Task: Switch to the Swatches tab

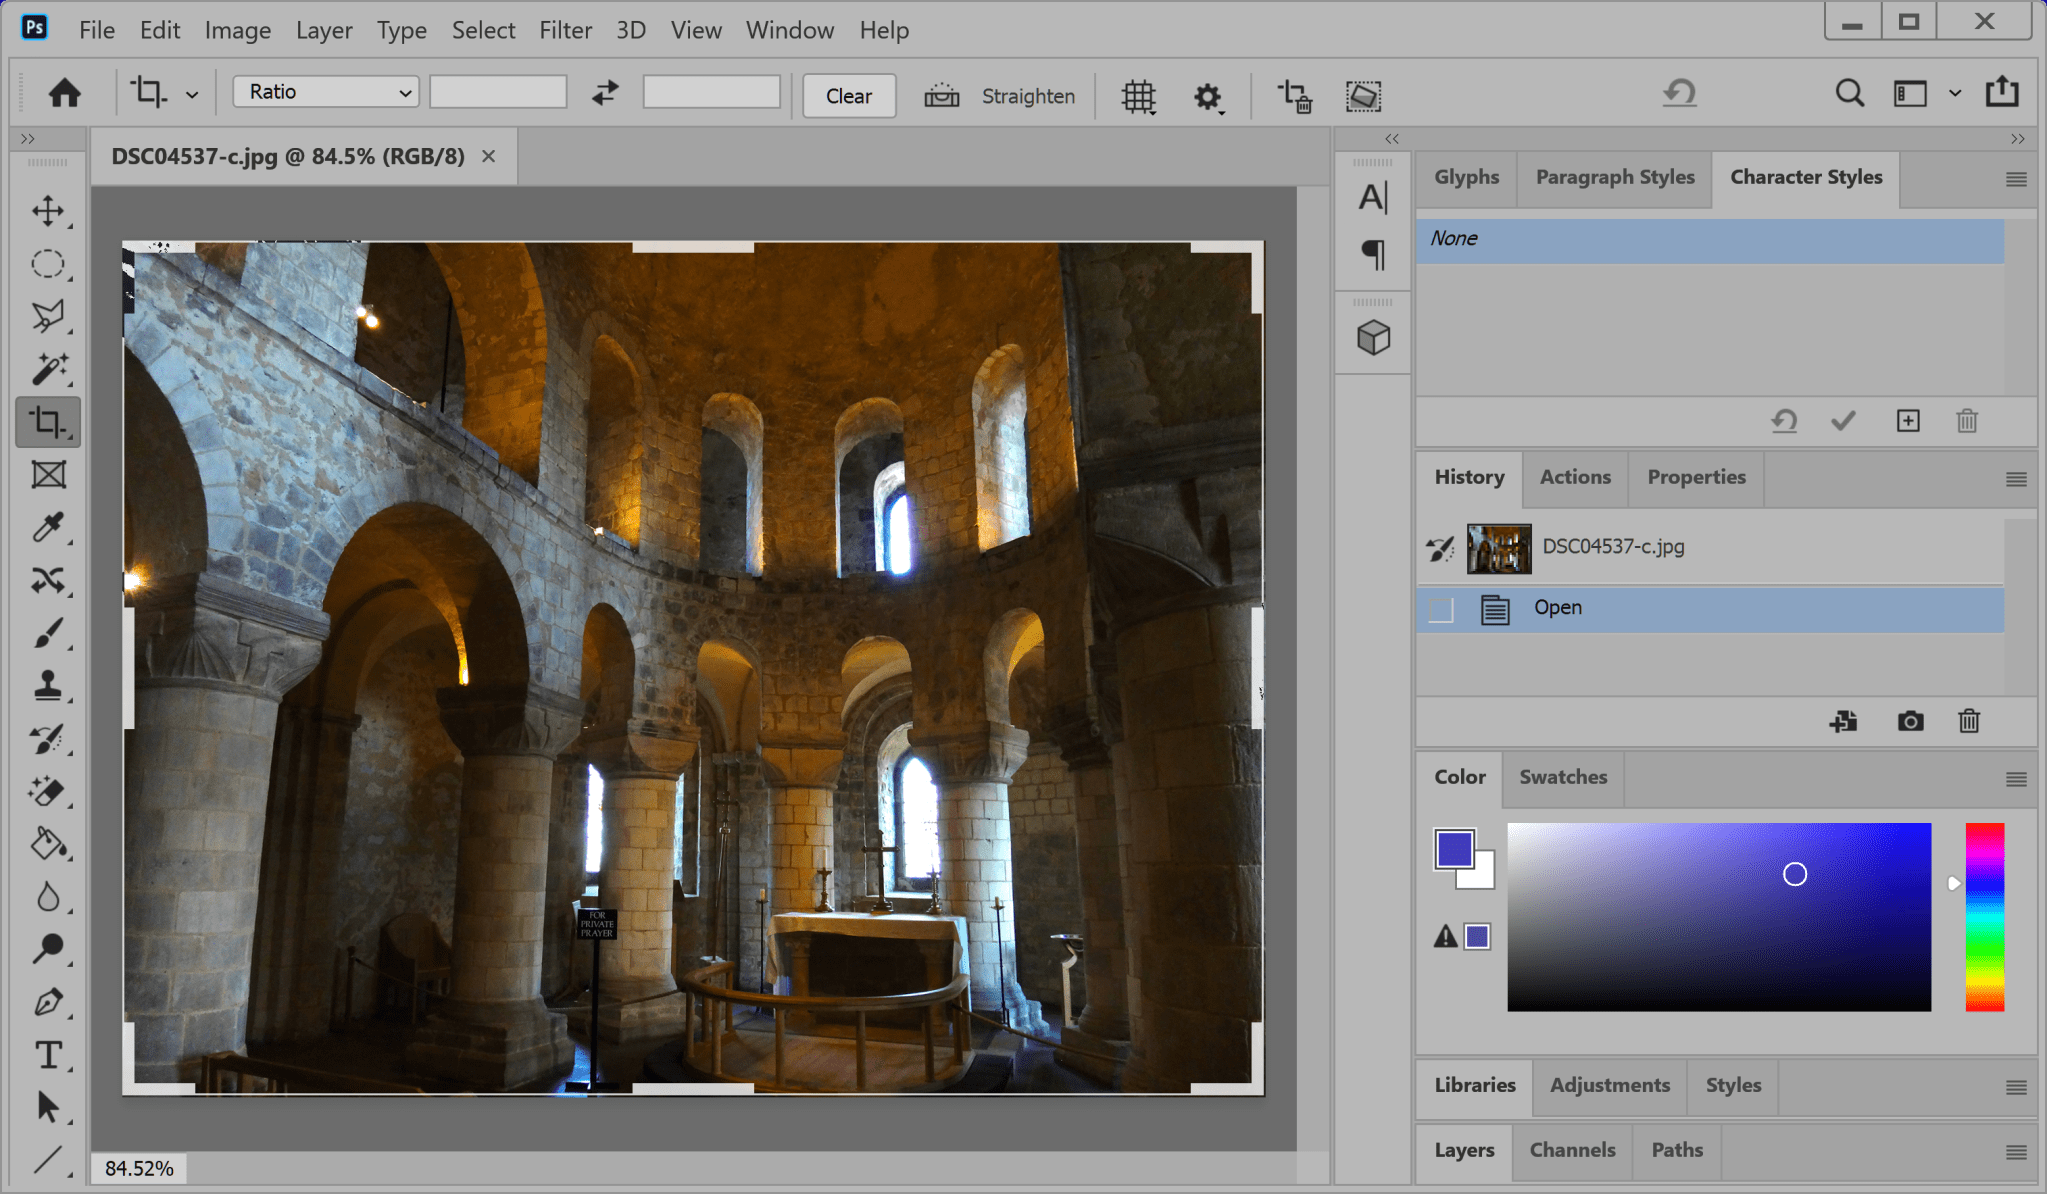Action: coord(1563,777)
